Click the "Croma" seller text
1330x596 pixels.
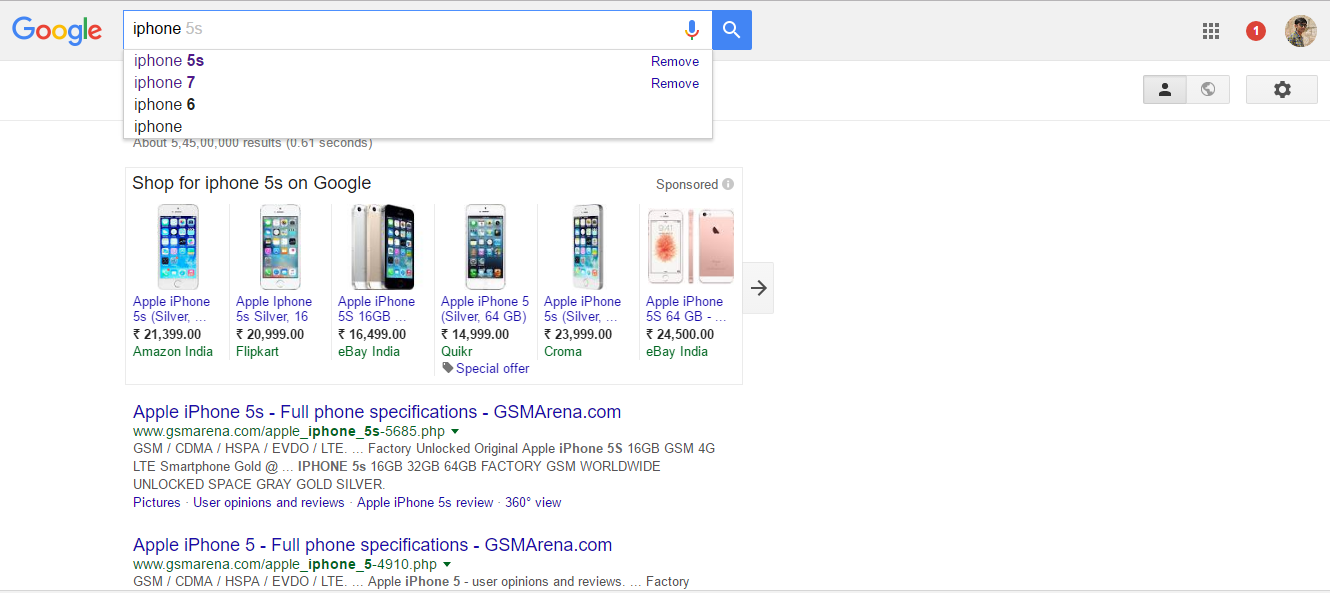coord(563,352)
